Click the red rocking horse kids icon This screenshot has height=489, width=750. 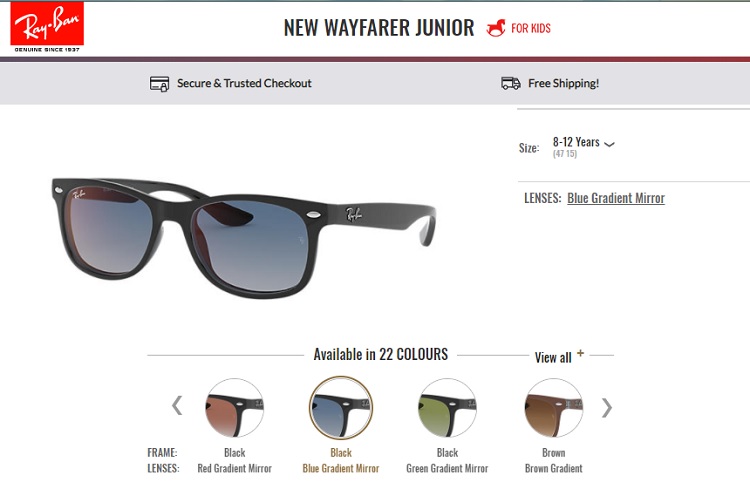pos(496,28)
